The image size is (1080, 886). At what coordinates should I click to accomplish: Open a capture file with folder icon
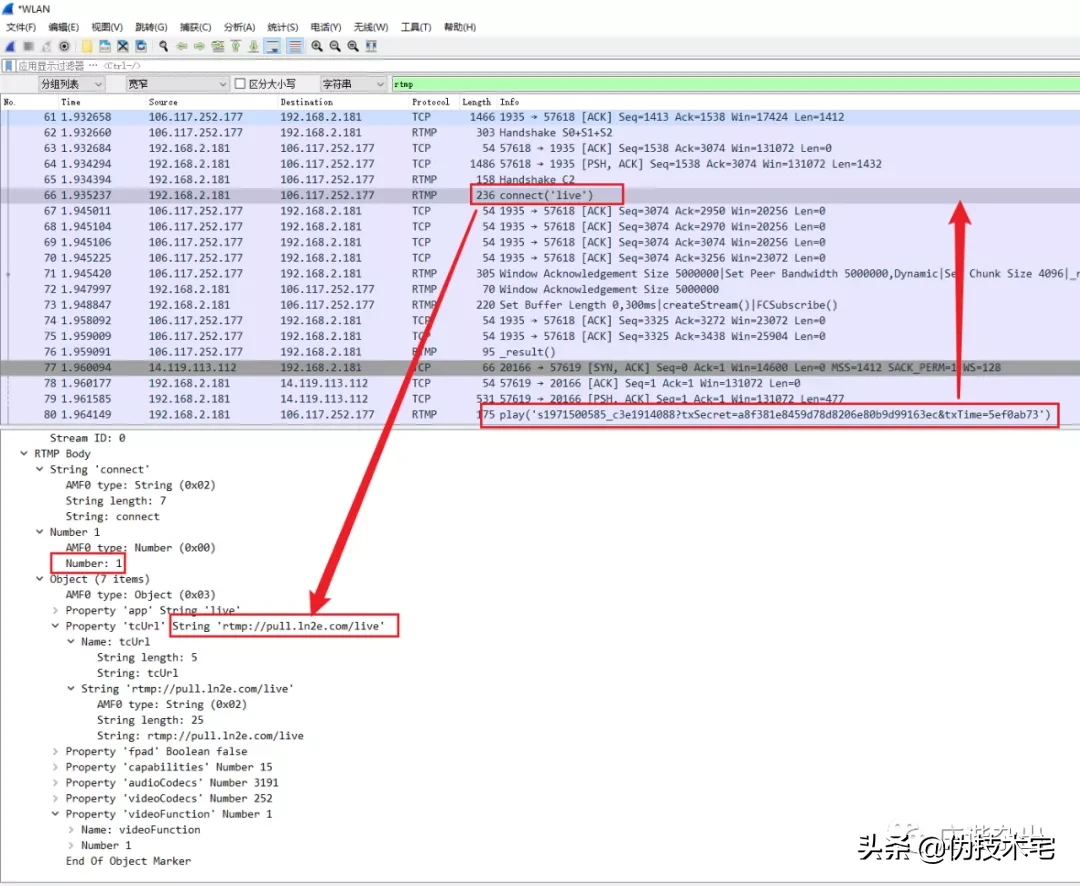click(x=87, y=46)
